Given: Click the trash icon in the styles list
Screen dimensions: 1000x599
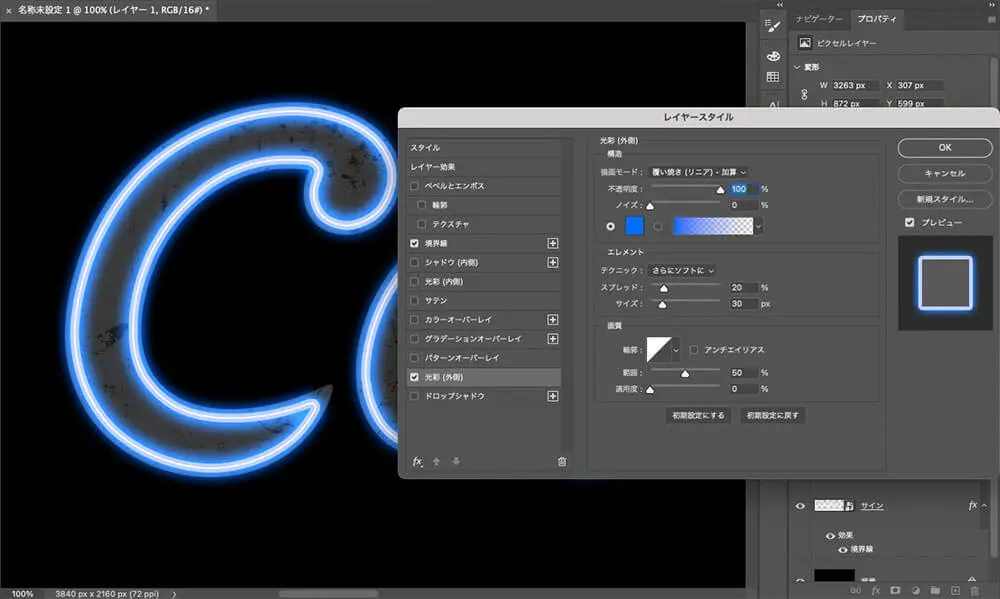Looking at the screenshot, I should pos(561,462).
